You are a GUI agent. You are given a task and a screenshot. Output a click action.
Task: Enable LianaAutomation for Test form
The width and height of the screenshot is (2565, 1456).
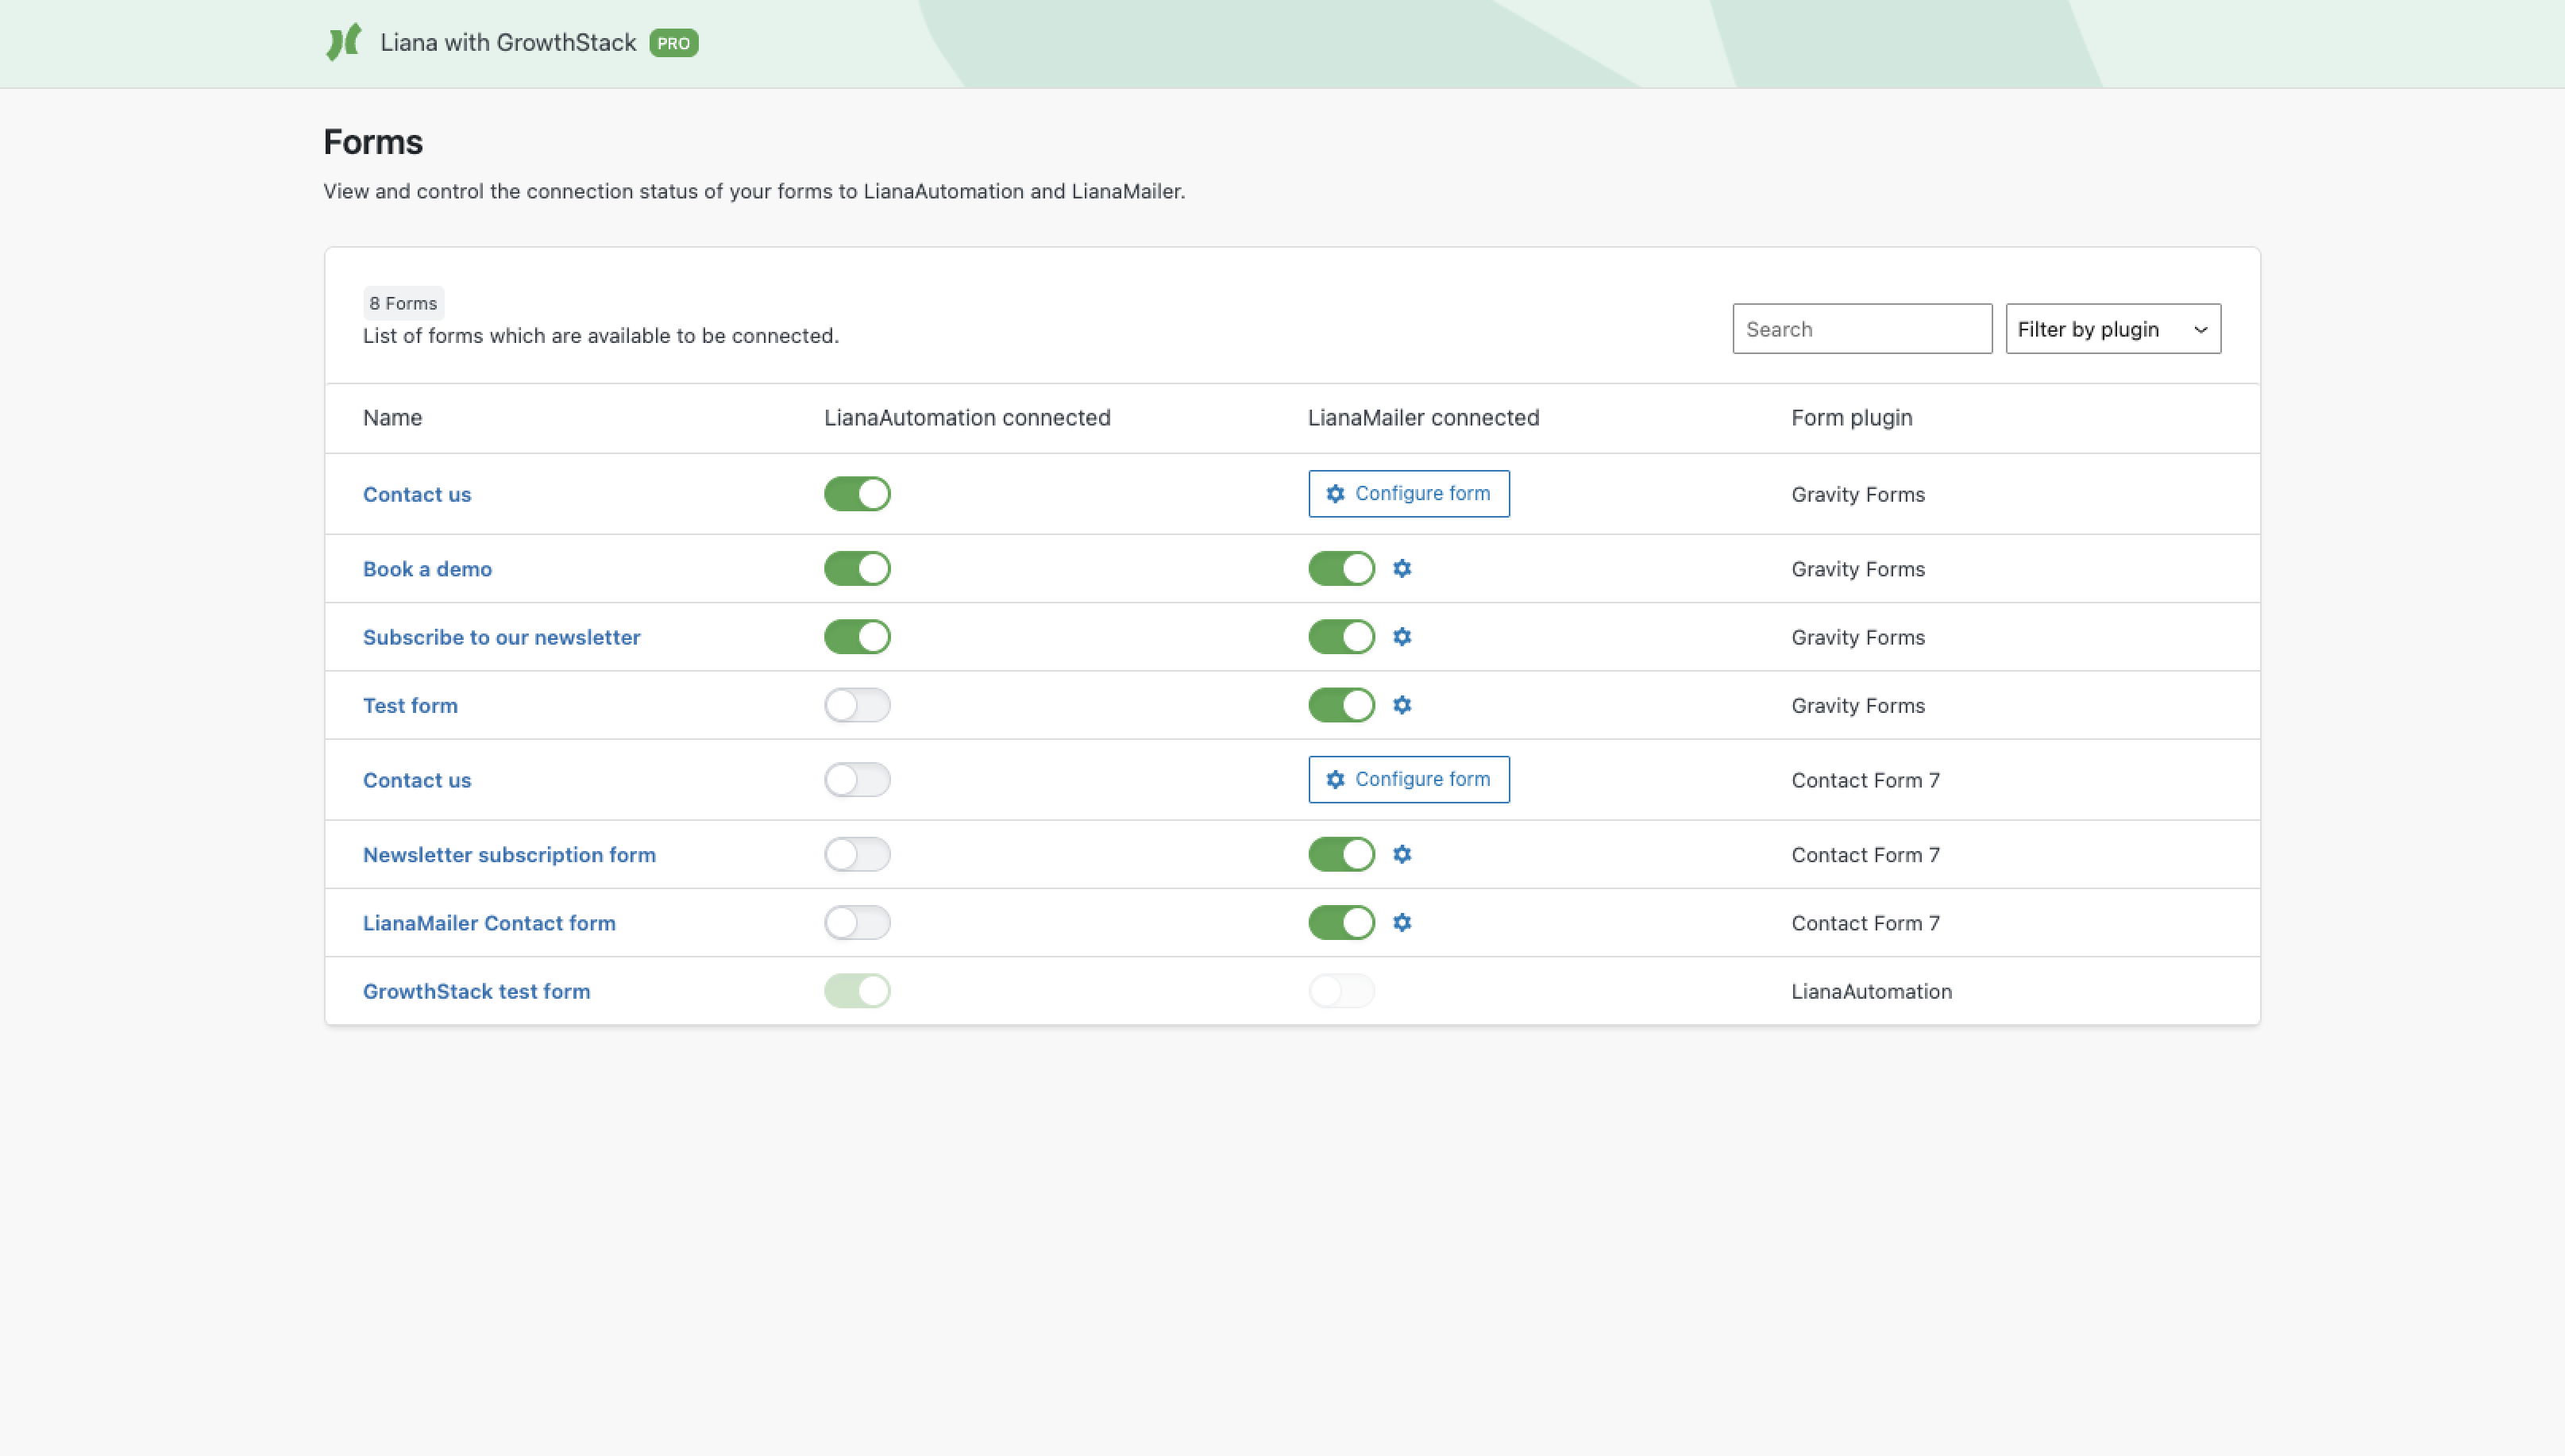[x=857, y=705]
